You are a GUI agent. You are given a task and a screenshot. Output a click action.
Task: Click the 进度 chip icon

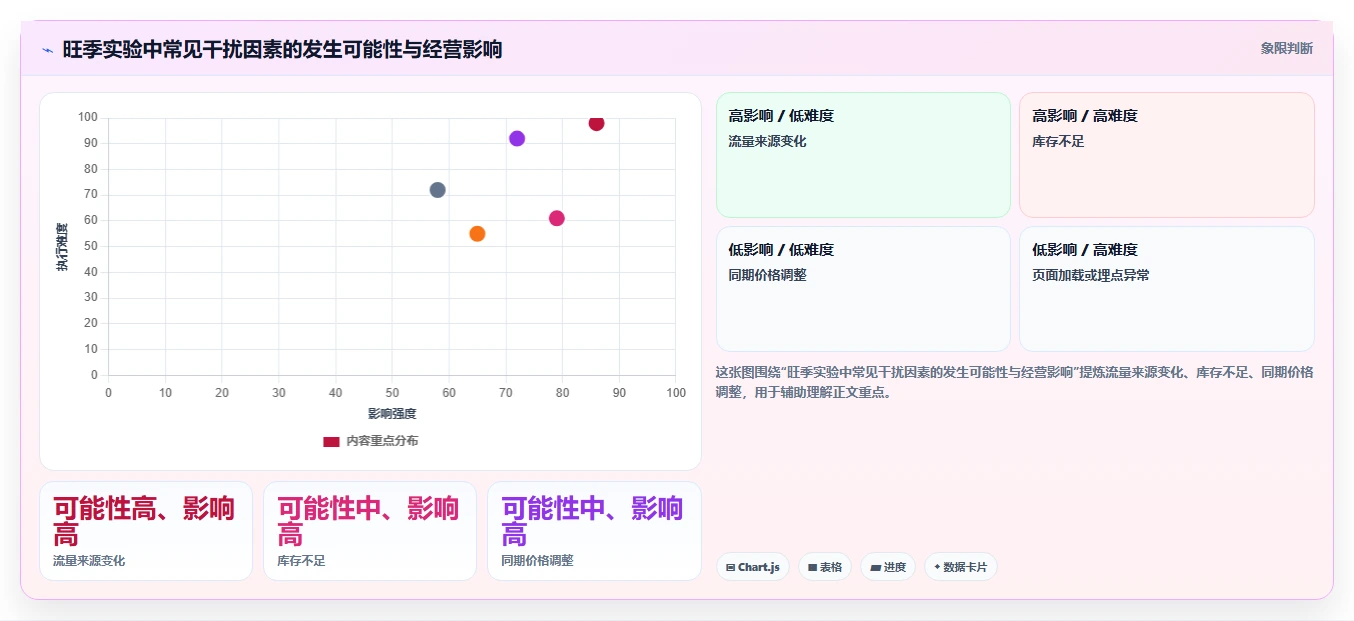[876, 567]
